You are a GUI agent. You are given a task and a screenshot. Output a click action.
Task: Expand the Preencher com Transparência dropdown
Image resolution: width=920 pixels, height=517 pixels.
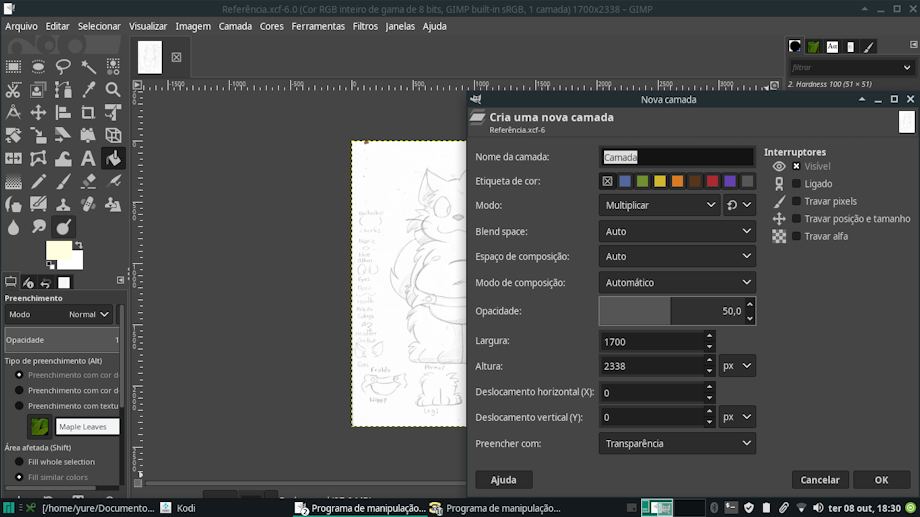(x=677, y=444)
